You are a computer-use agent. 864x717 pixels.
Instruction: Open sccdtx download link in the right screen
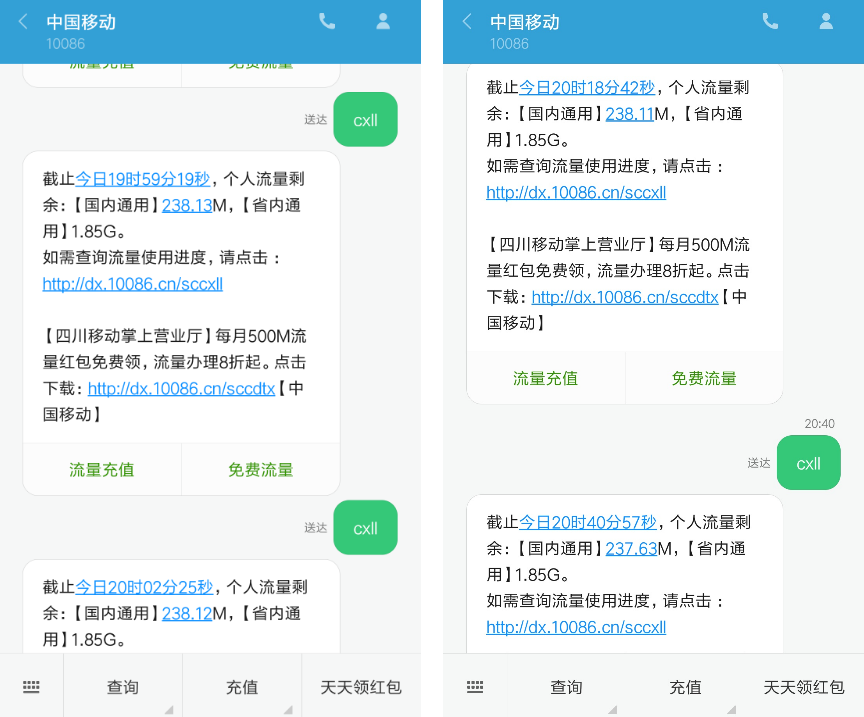click(625, 297)
